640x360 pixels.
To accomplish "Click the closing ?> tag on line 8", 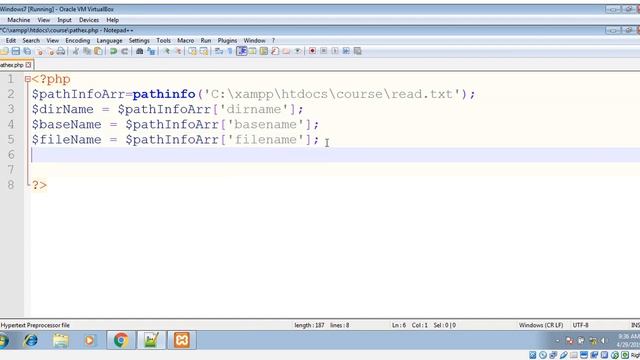I will click(x=40, y=185).
